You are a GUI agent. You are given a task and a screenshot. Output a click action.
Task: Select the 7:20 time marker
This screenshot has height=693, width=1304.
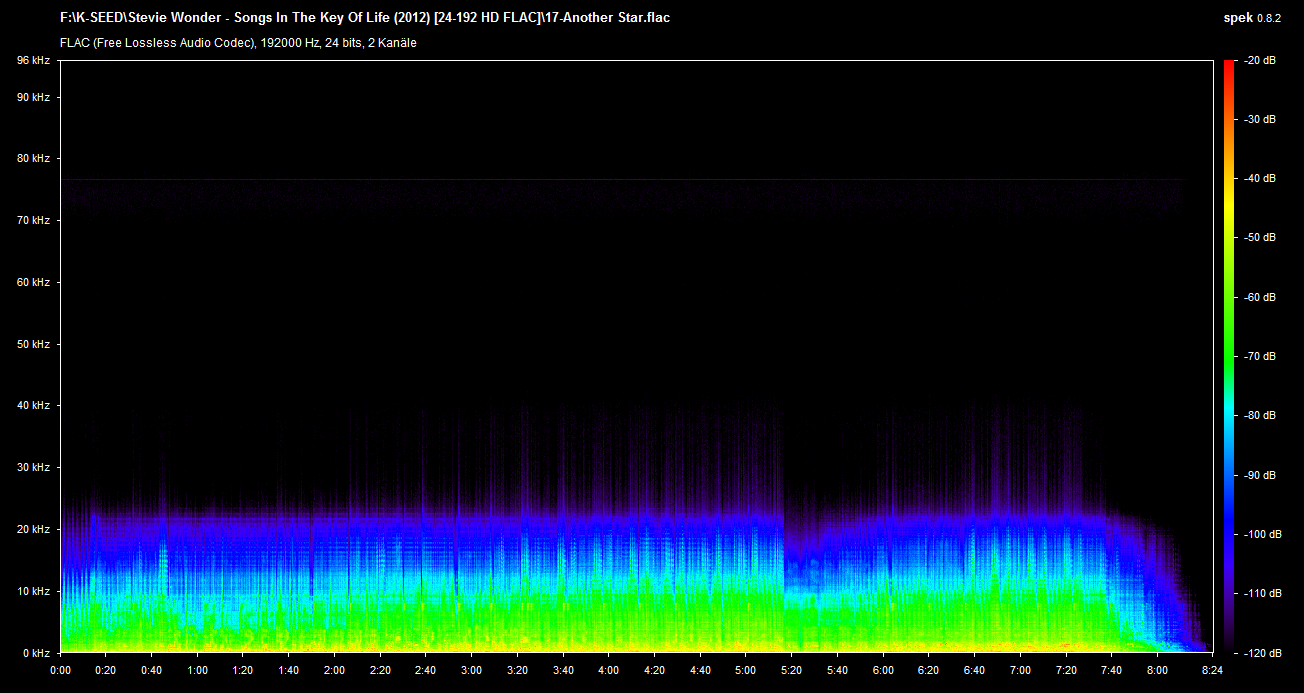coord(1066,670)
